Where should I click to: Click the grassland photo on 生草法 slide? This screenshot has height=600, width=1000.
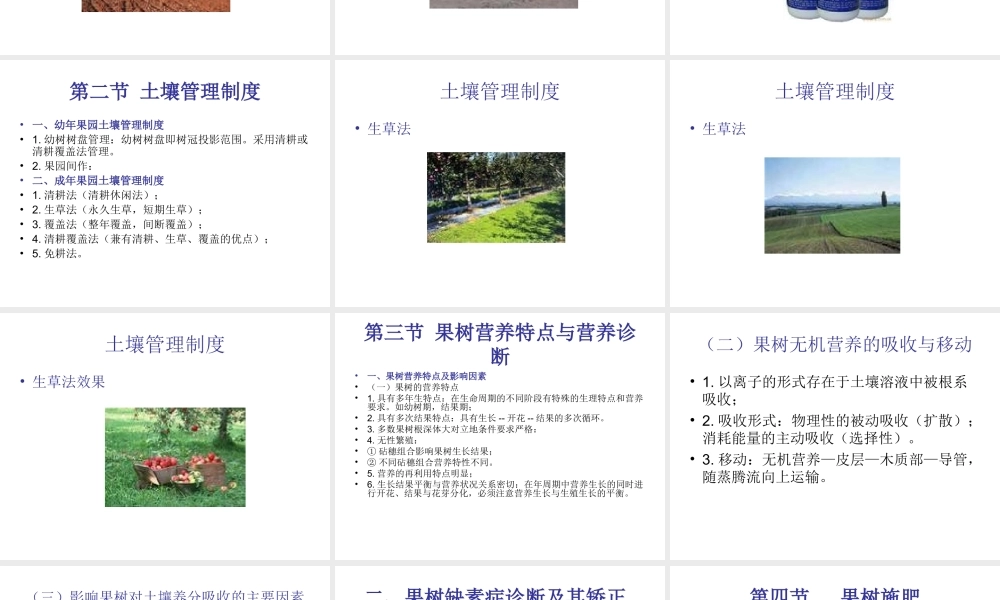(x=832, y=206)
